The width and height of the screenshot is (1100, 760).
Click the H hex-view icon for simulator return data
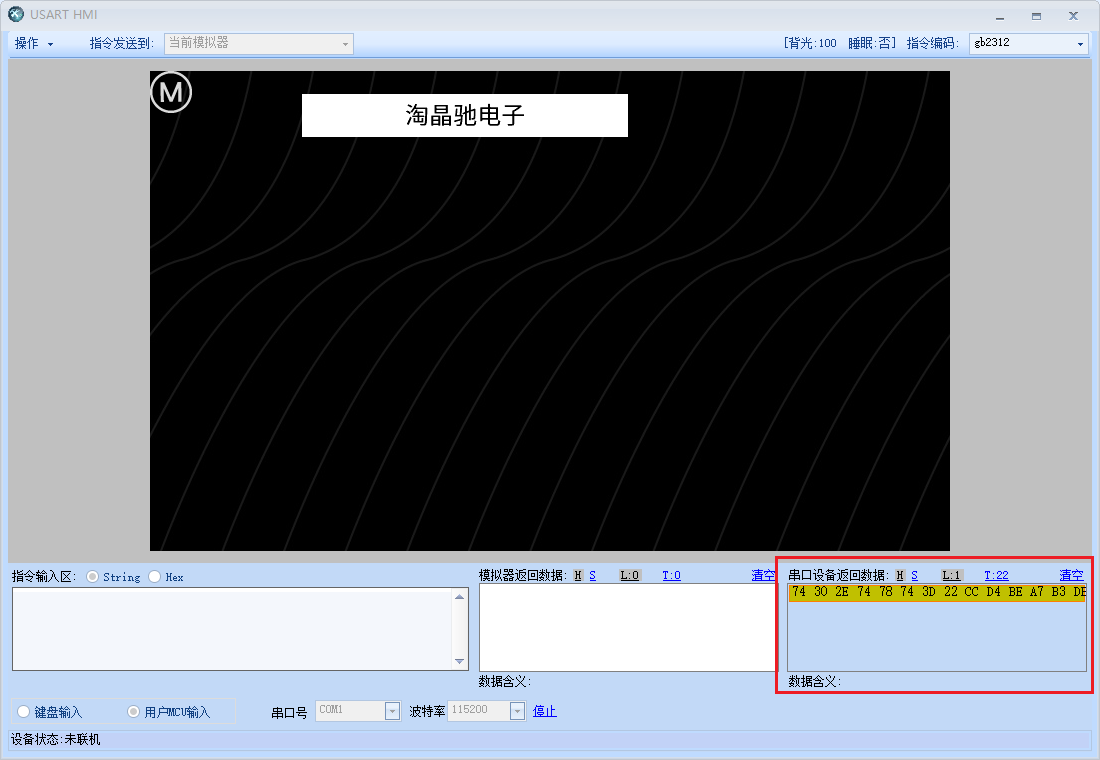pyautogui.click(x=578, y=575)
